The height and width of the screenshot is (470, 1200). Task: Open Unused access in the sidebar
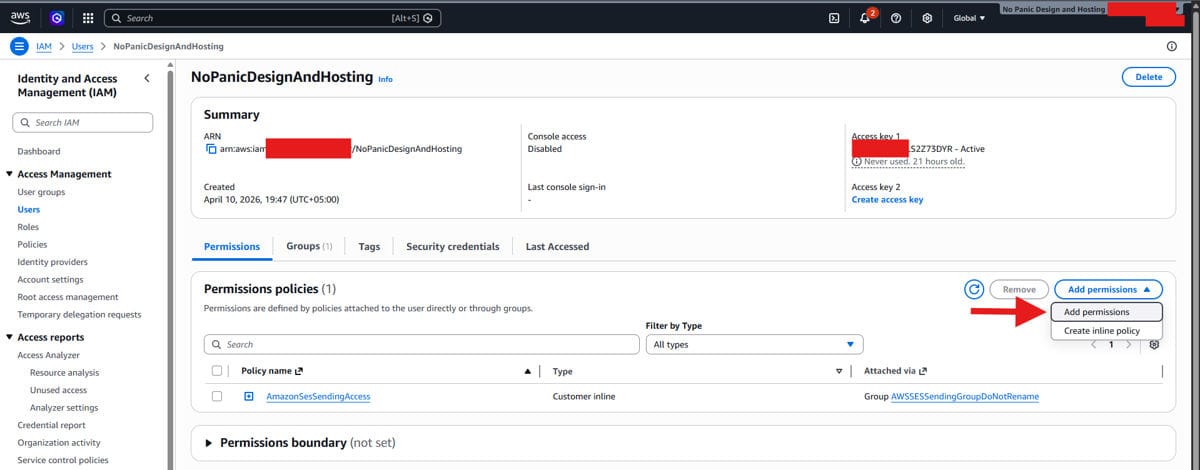point(58,390)
